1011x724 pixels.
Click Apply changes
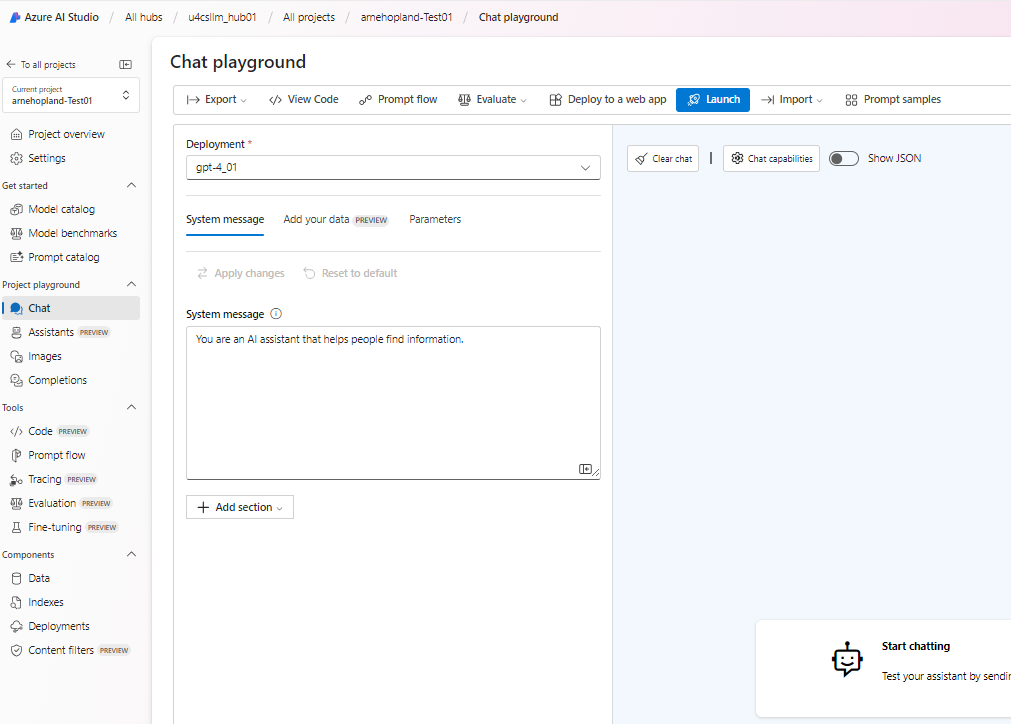[240, 273]
